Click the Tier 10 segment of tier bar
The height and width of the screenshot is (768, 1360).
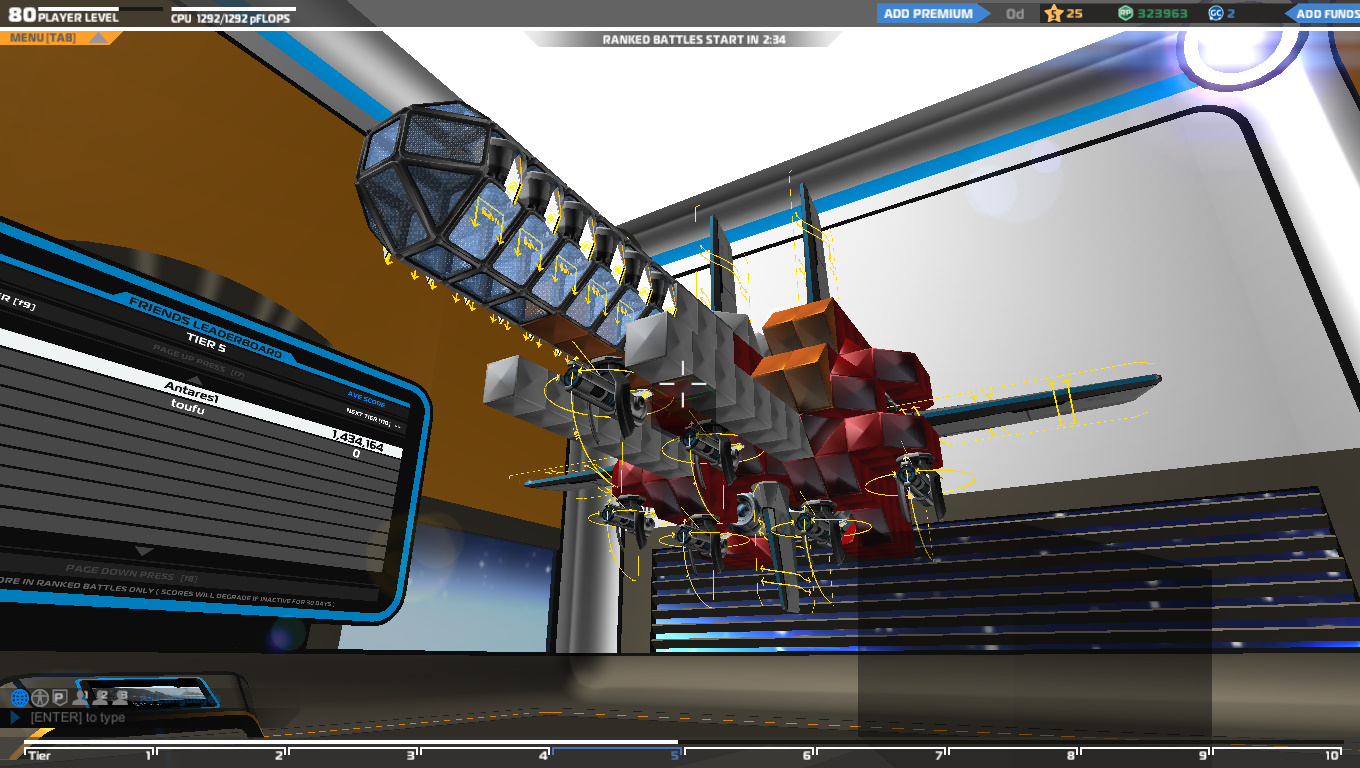pos(1277,751)
